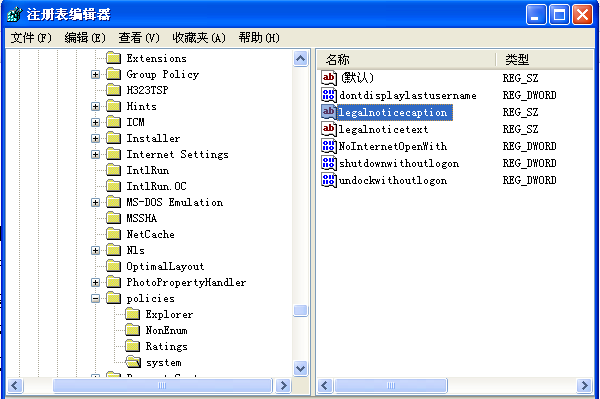
Task: Click the tree pane scroll down arrow
Action: pos(301,368)
